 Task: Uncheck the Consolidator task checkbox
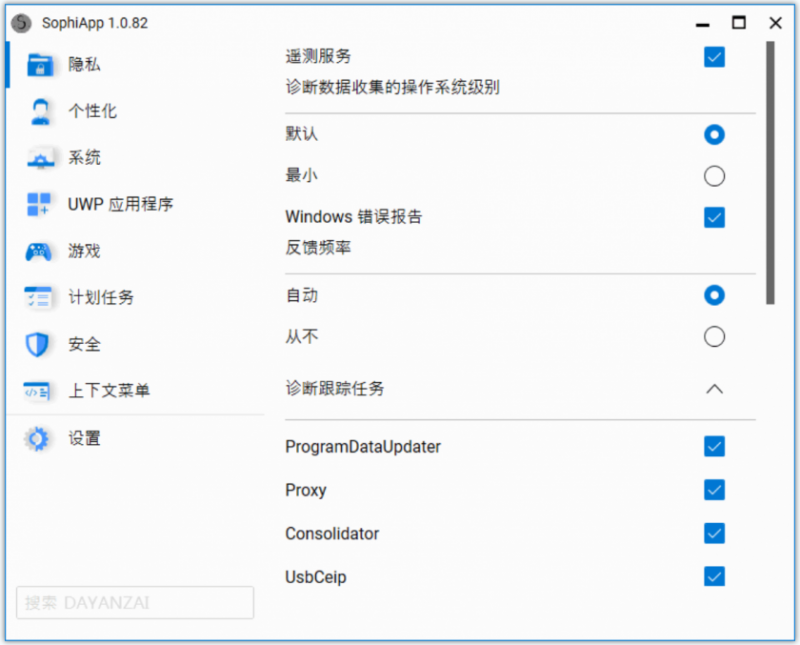(714, 533)
